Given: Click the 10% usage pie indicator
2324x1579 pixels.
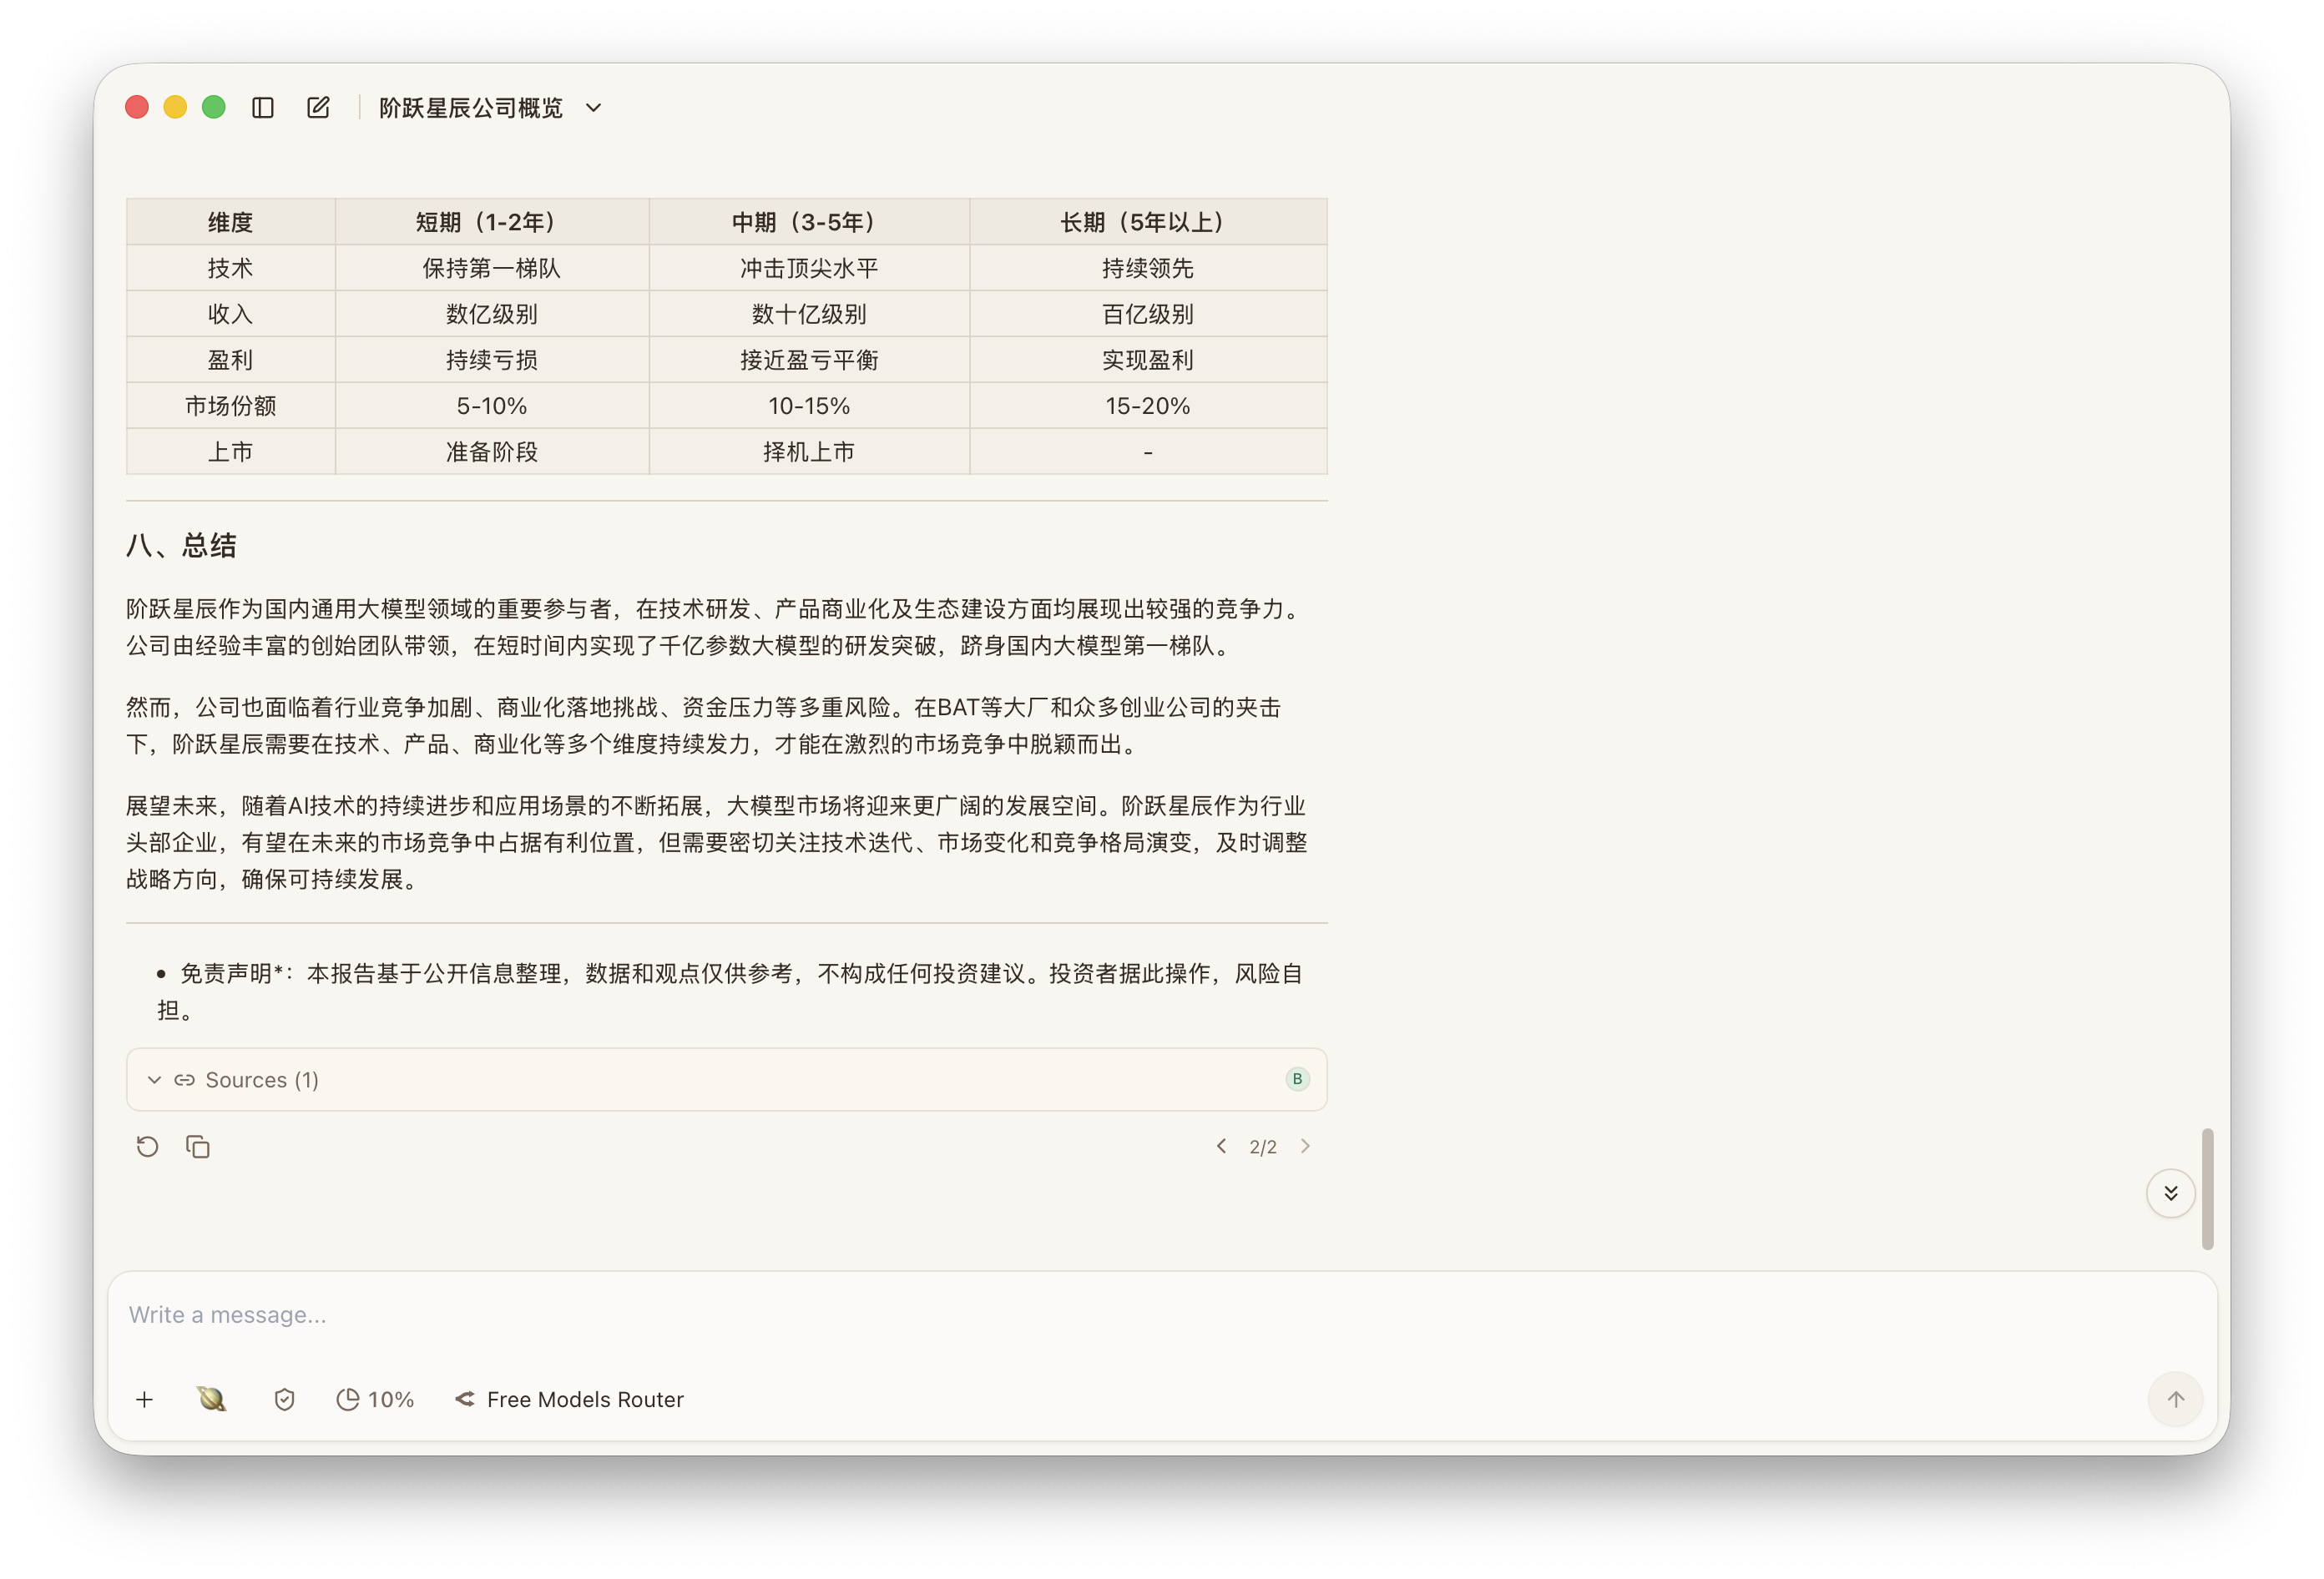Looking at the screenshot, I should click(x=375, y=1399).
